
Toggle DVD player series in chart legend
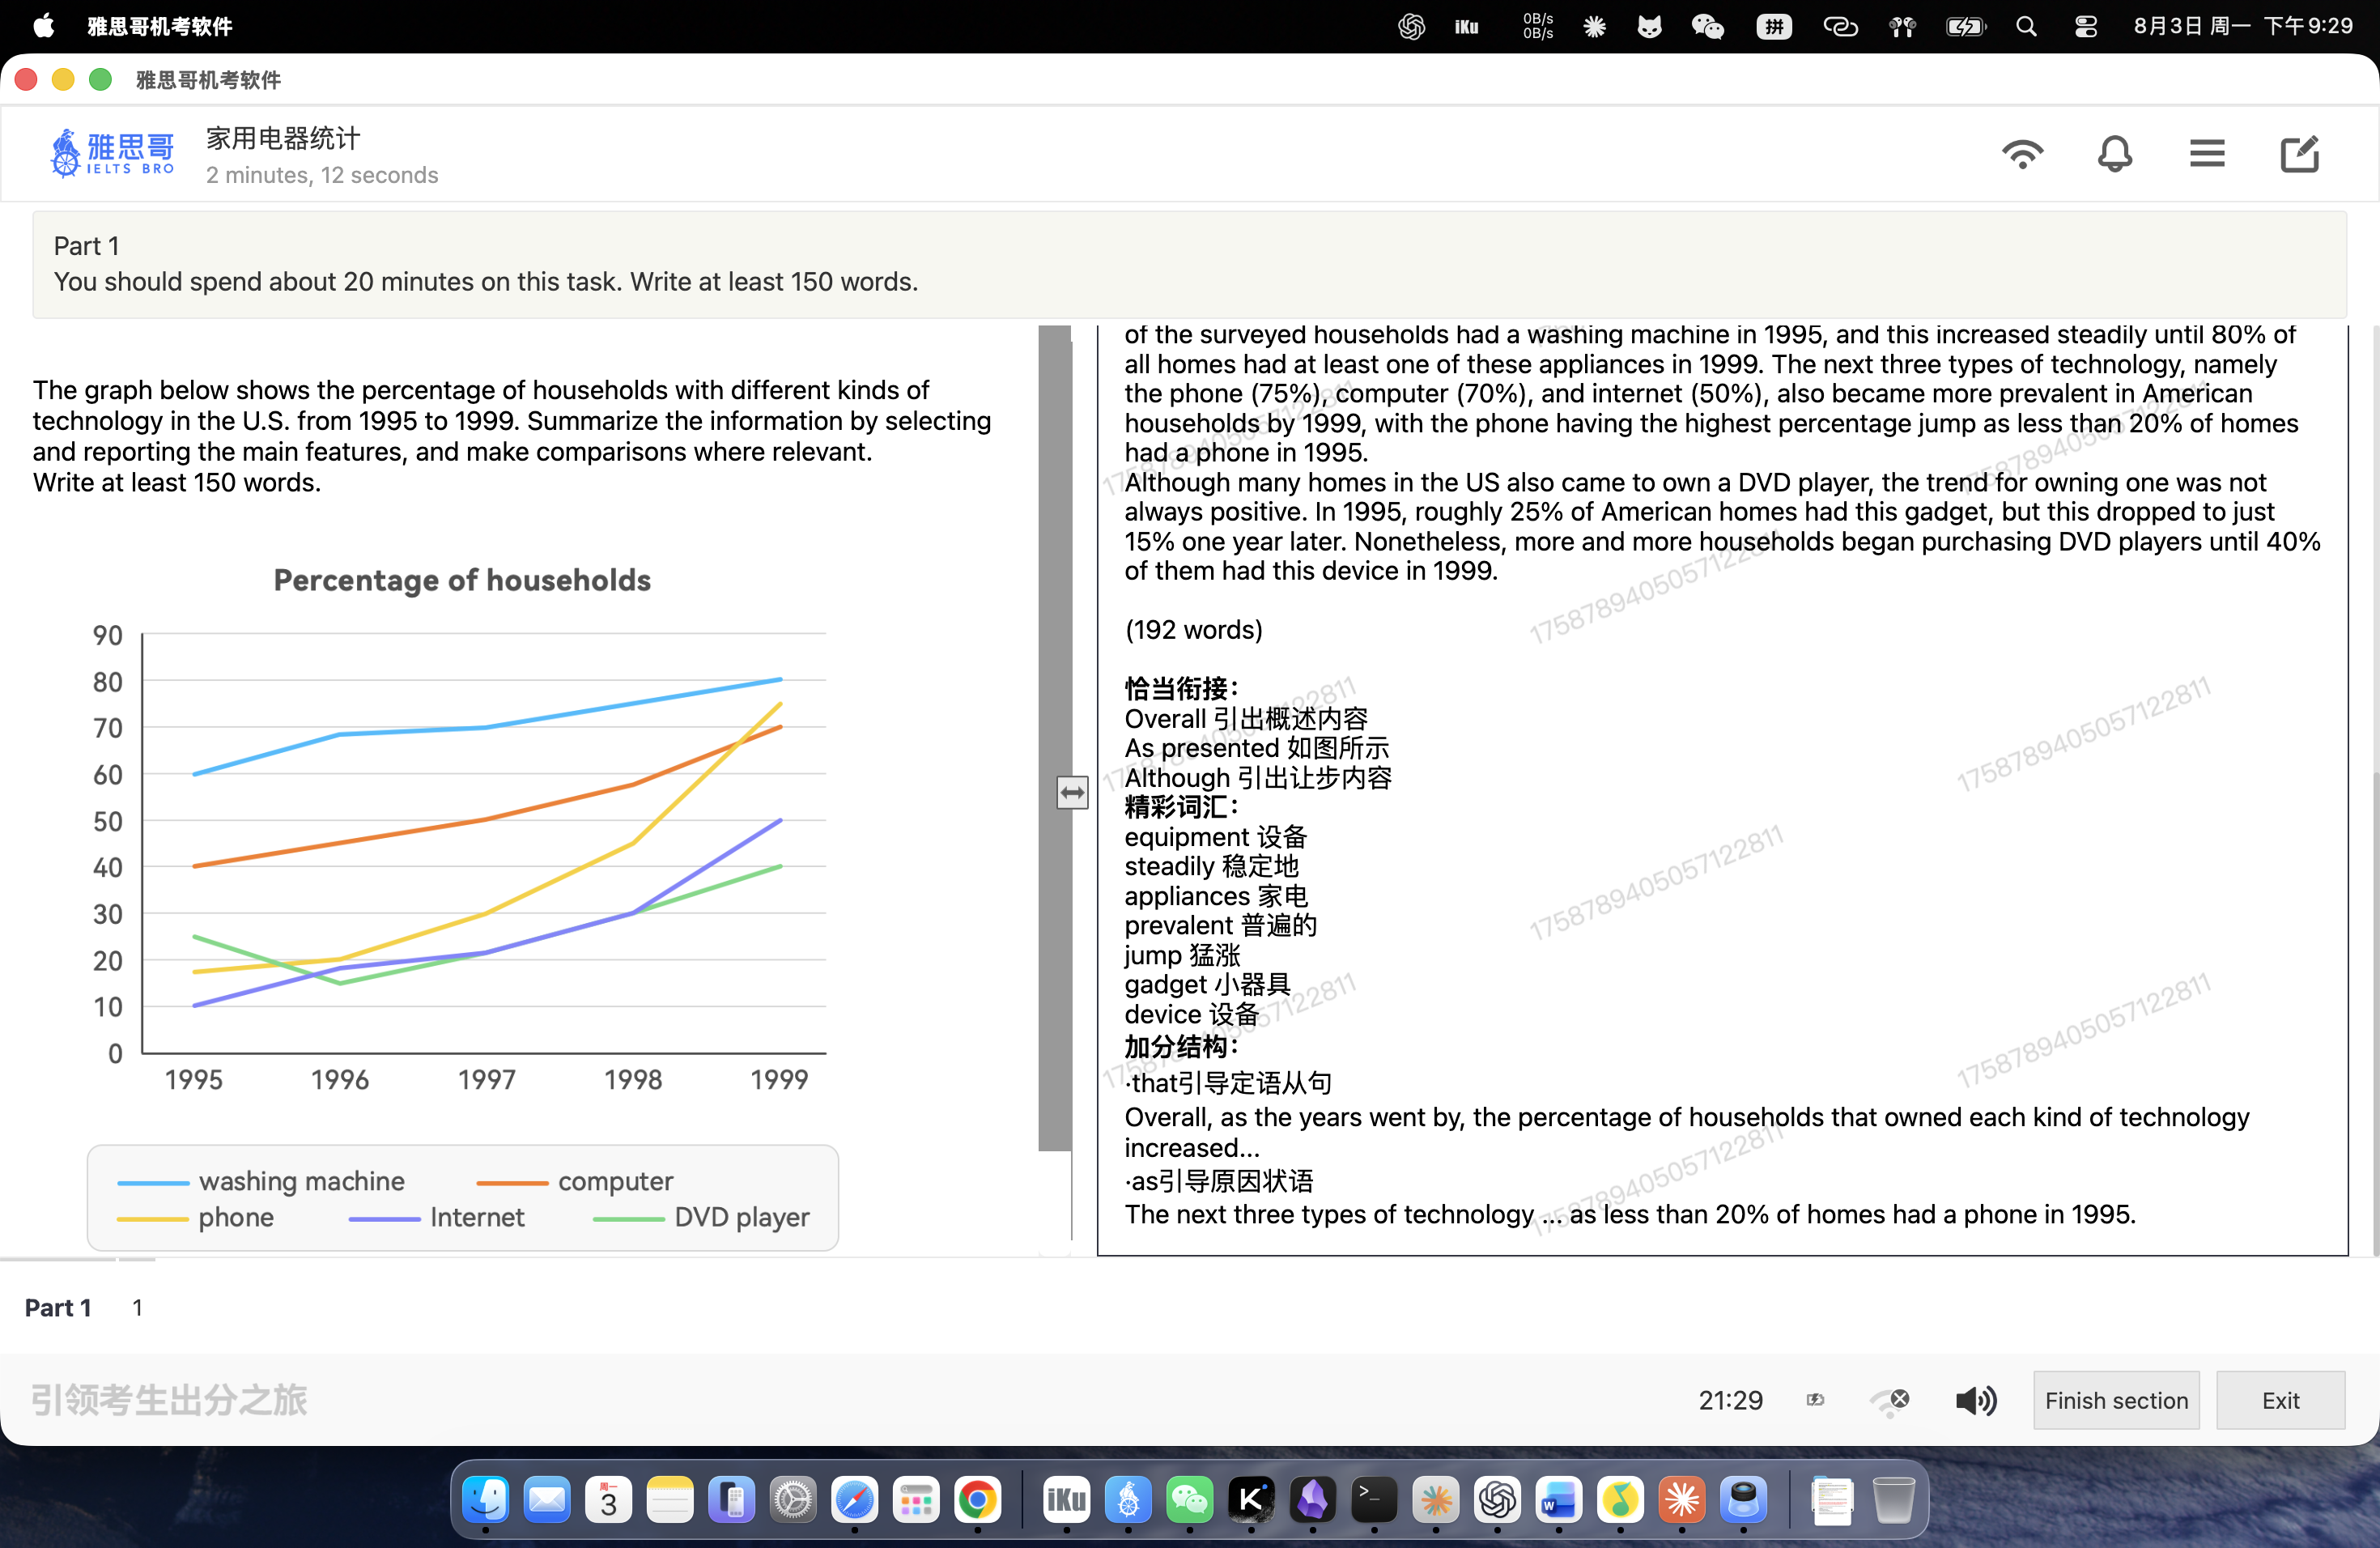tap(701, 1217)
